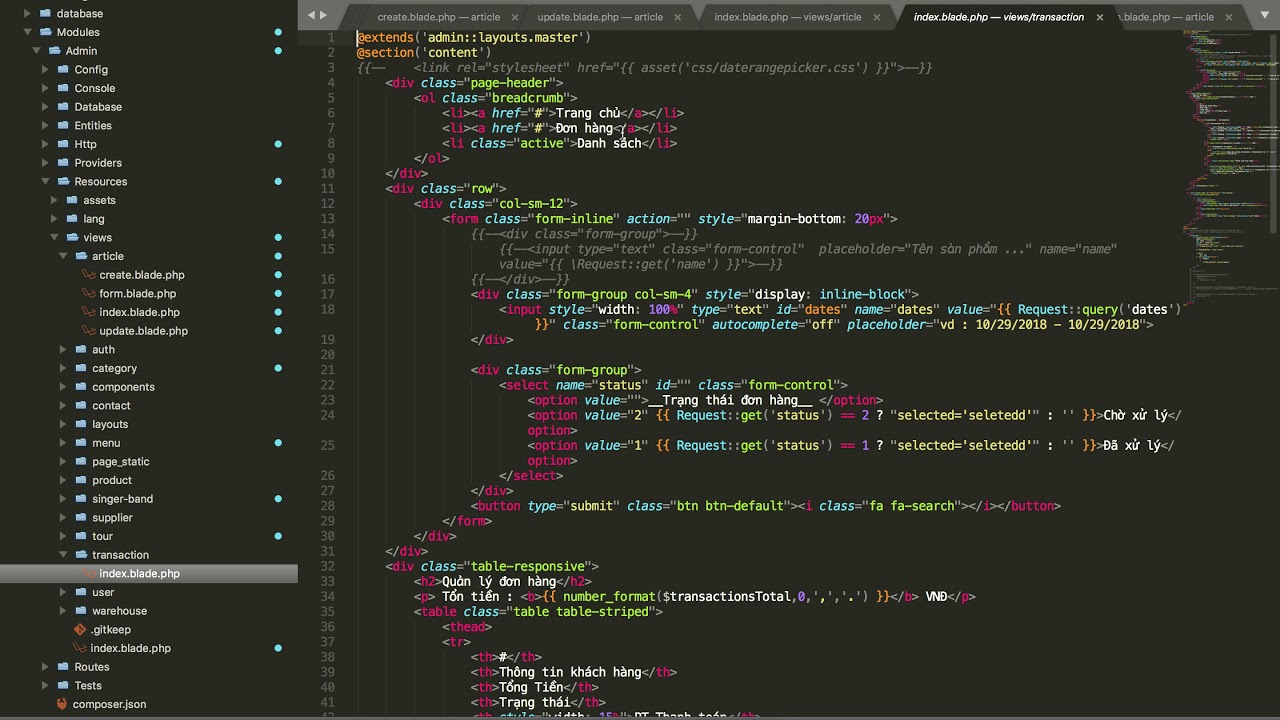Click the database folder icon
The image size is (1280, 720).
44,14
